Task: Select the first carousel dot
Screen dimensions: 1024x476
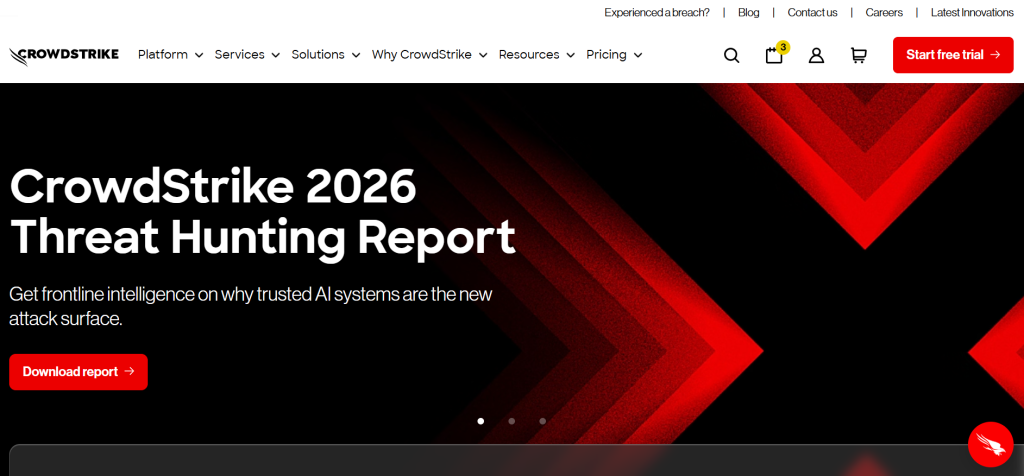Action: coord(481,421)
